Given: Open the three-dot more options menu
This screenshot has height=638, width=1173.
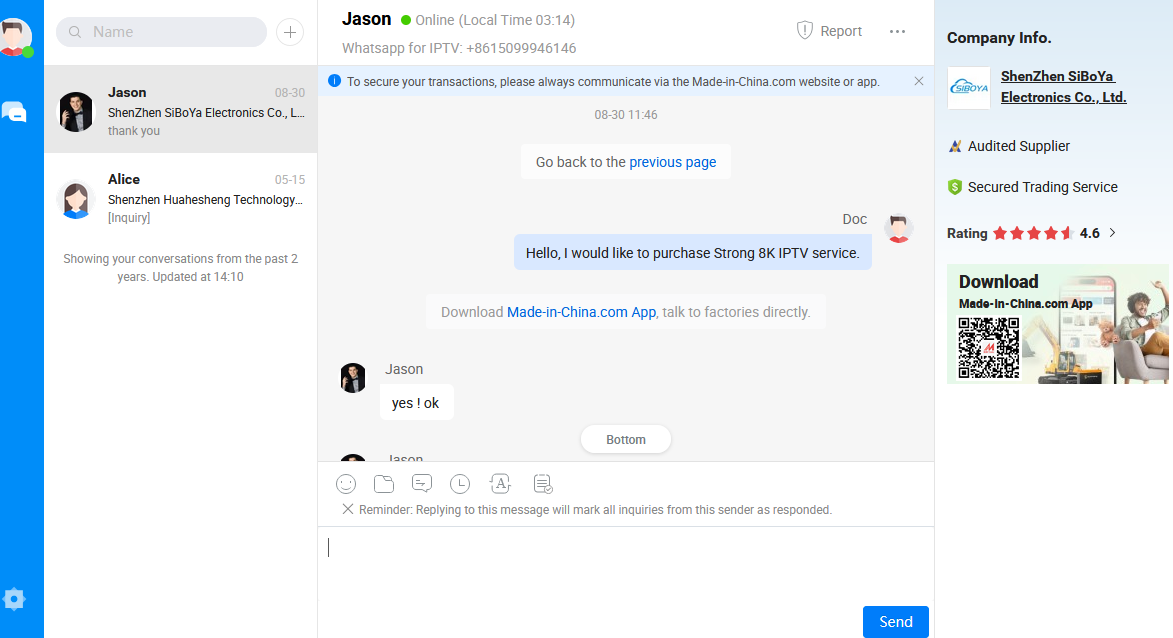Looking at the screenshot, I should point(897,31).
